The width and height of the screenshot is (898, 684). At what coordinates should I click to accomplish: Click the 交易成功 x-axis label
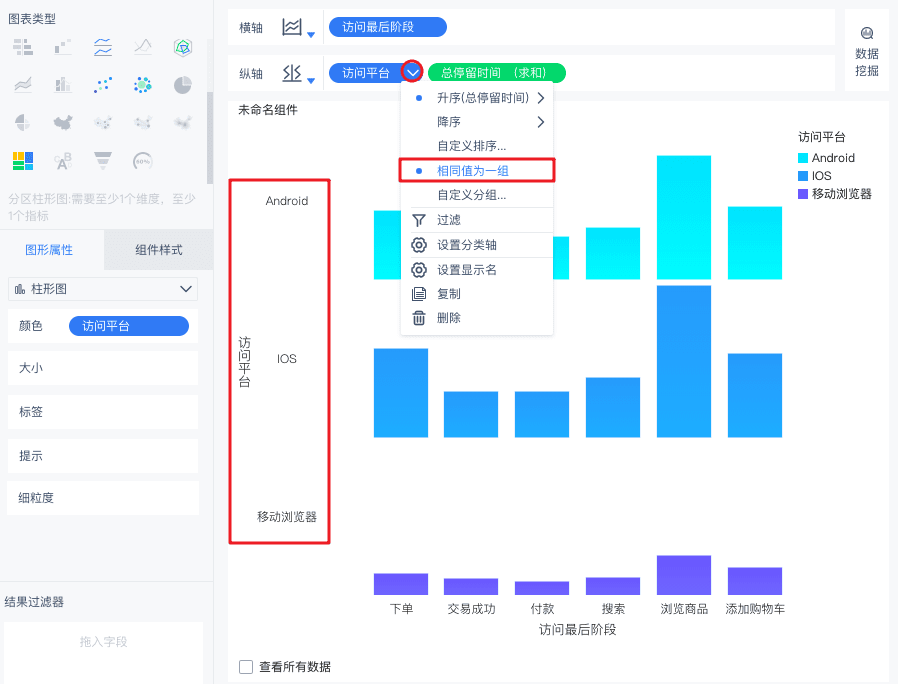coord(471,609)
